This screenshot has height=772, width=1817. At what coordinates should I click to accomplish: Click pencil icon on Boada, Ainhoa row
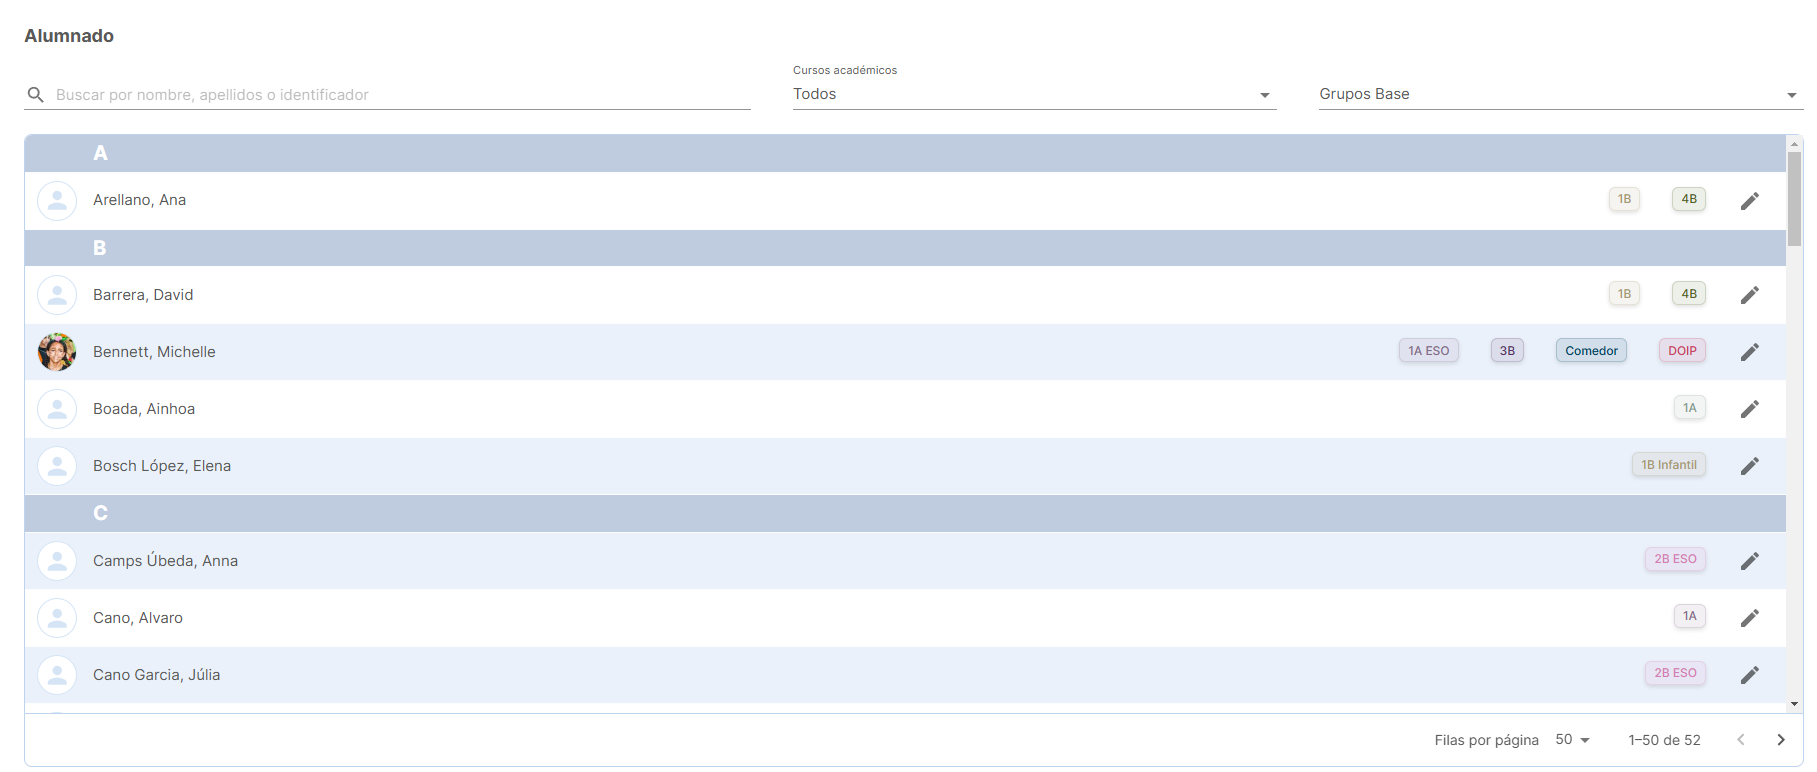tap(1749, 409)
